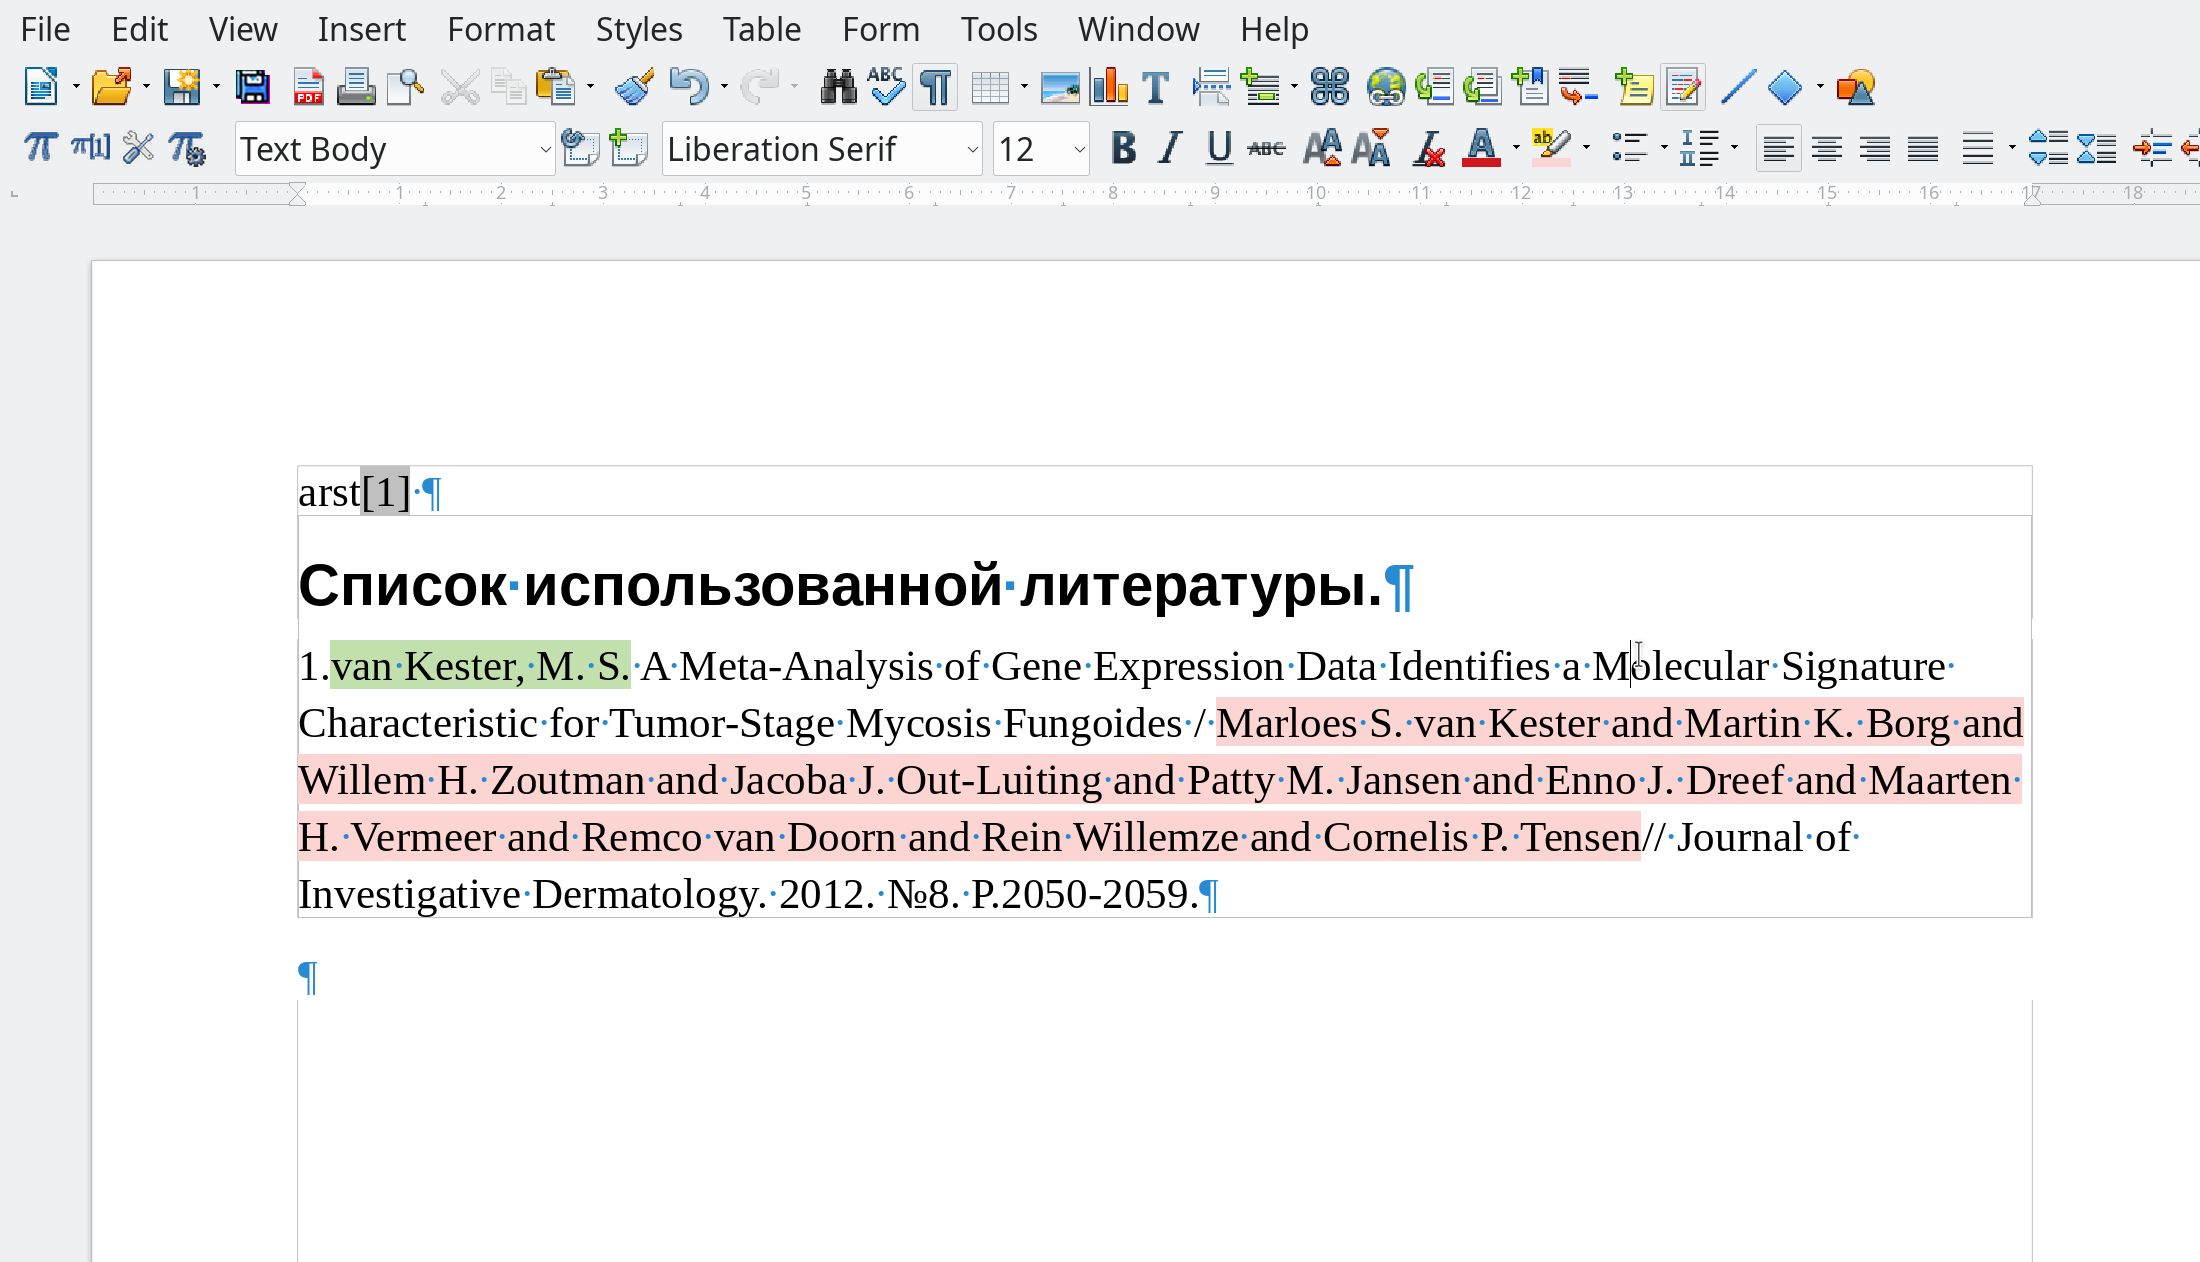Click the Print document icon
Viewport: 2200px width, 1262px height.
pyautogui.click(x=355, y=88)
